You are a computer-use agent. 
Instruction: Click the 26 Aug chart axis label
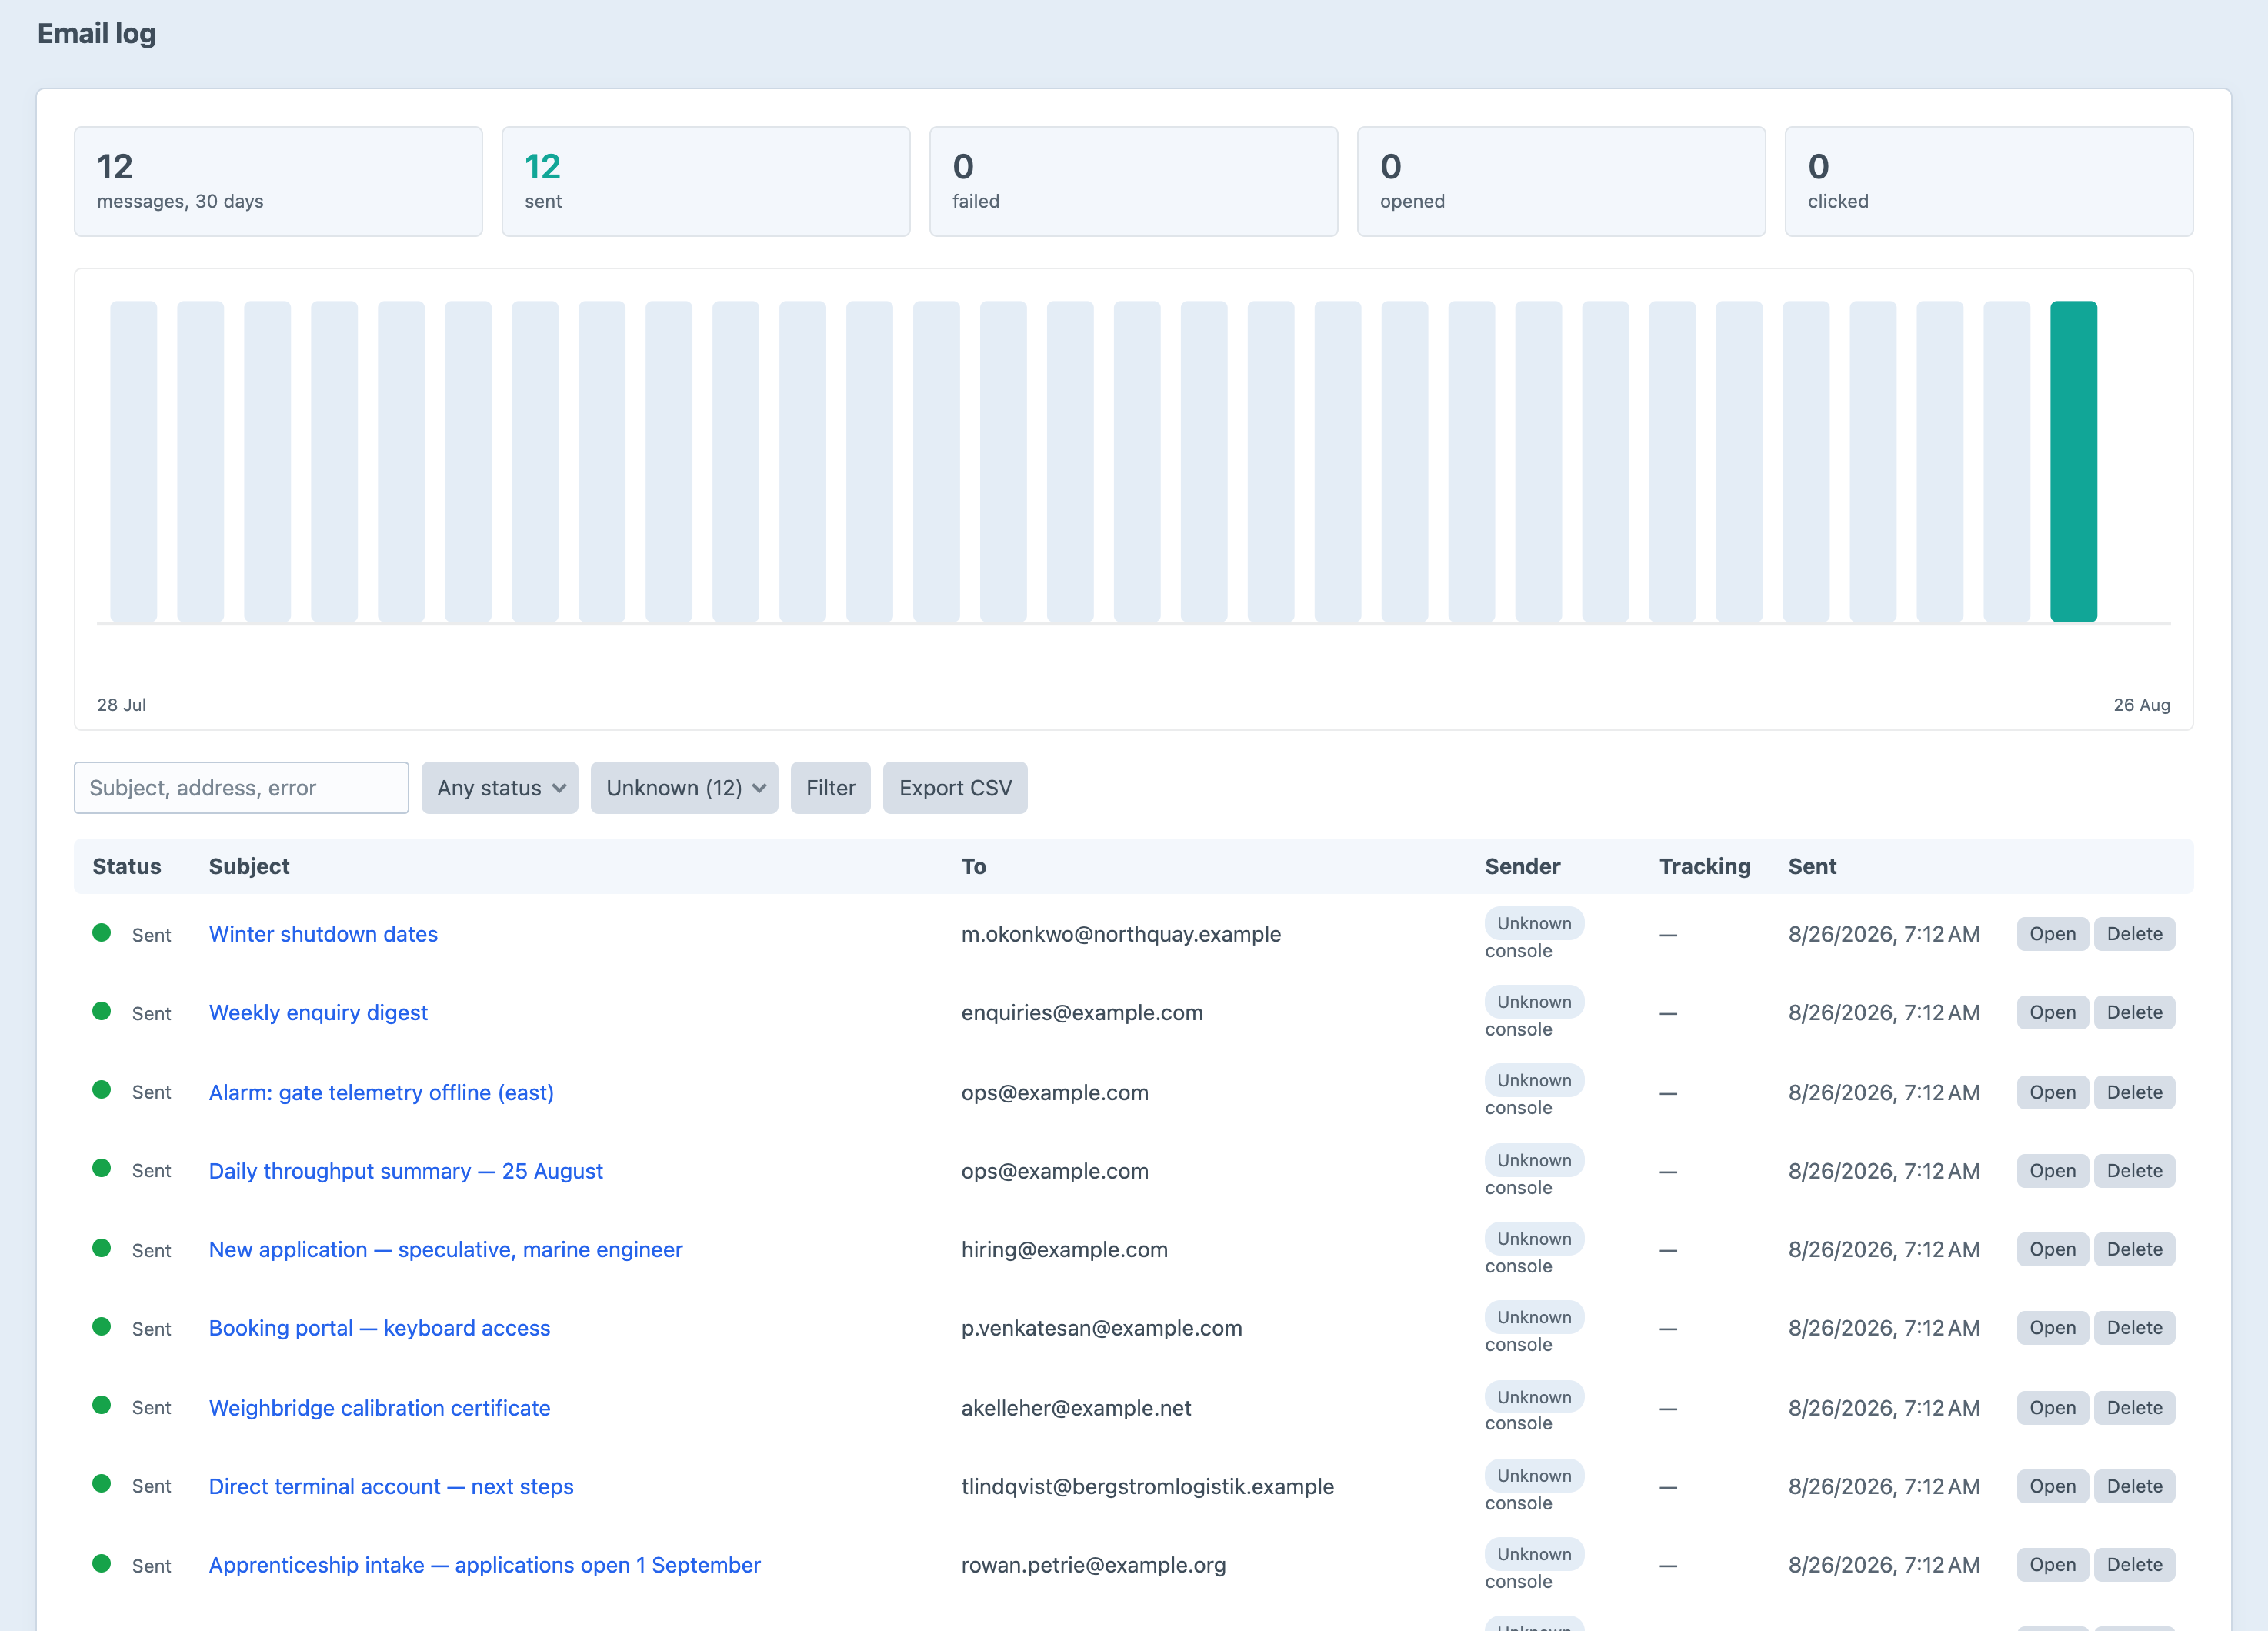(2142, 705)
